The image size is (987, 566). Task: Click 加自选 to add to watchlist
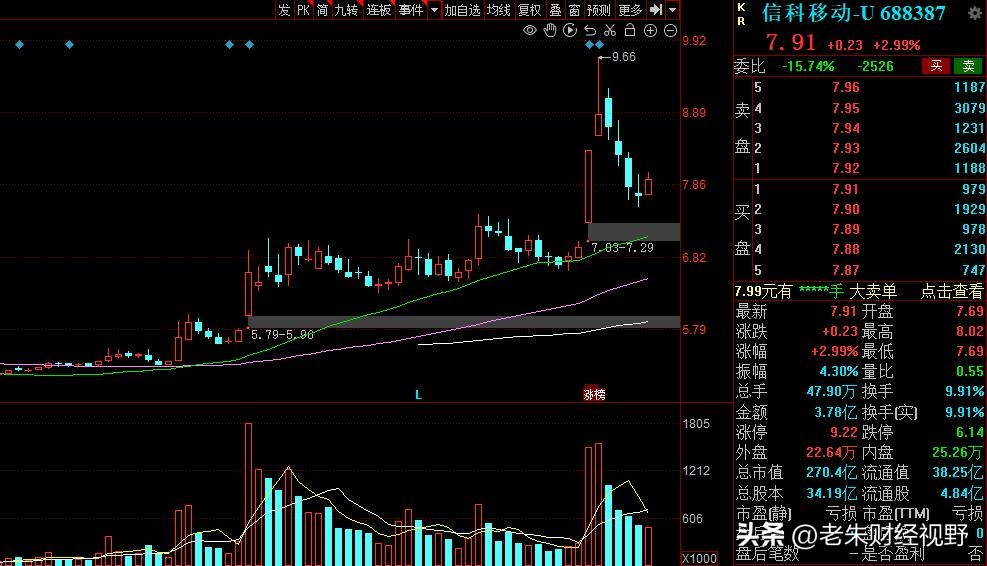click(x=462, y=10)
